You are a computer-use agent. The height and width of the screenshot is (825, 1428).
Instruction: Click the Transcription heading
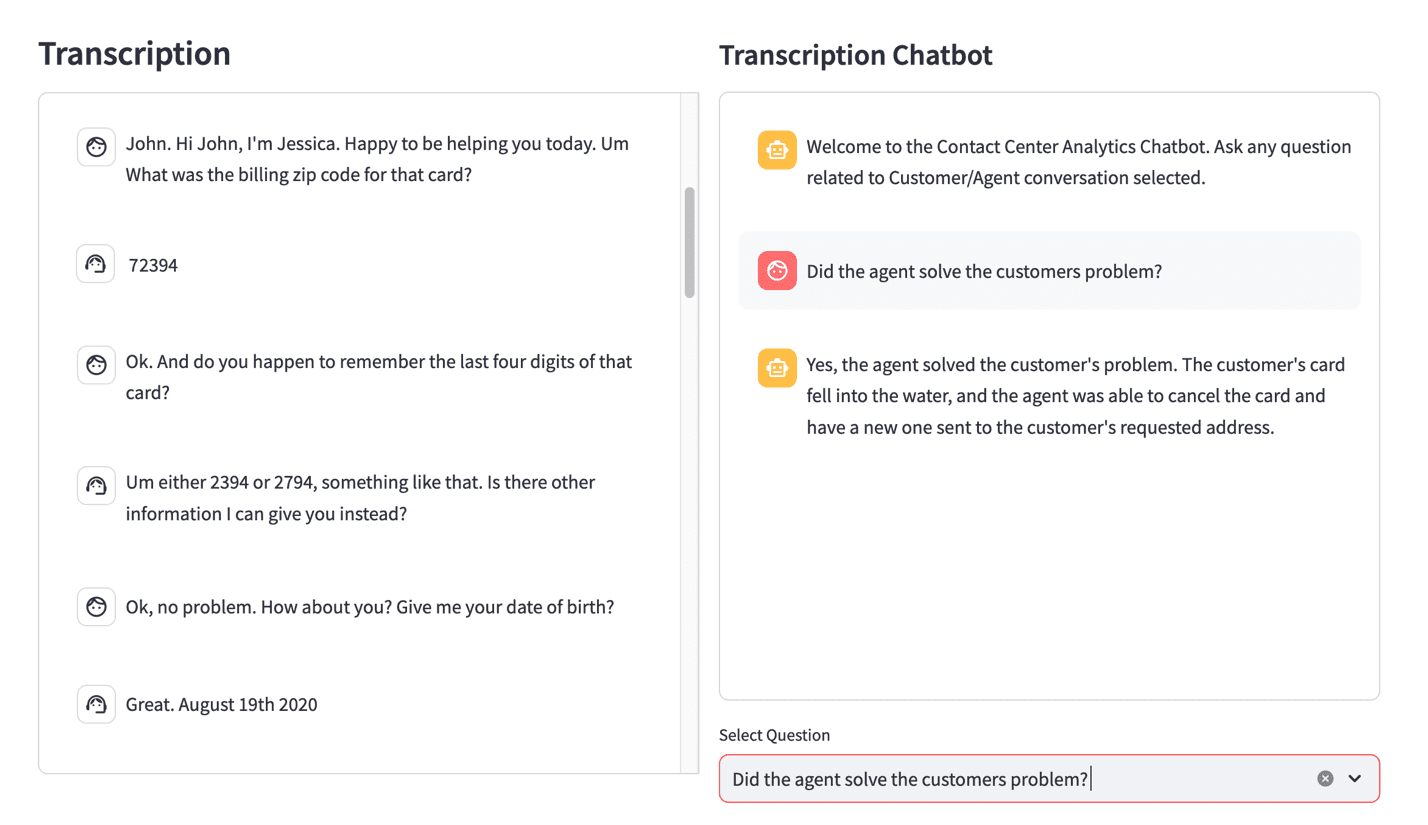(134, 53)
